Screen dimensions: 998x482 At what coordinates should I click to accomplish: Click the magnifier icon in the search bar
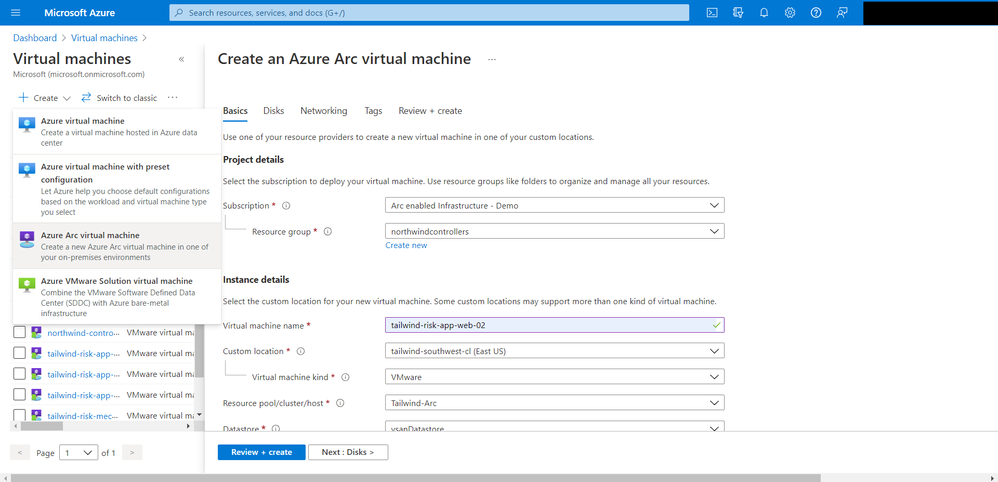179,13
